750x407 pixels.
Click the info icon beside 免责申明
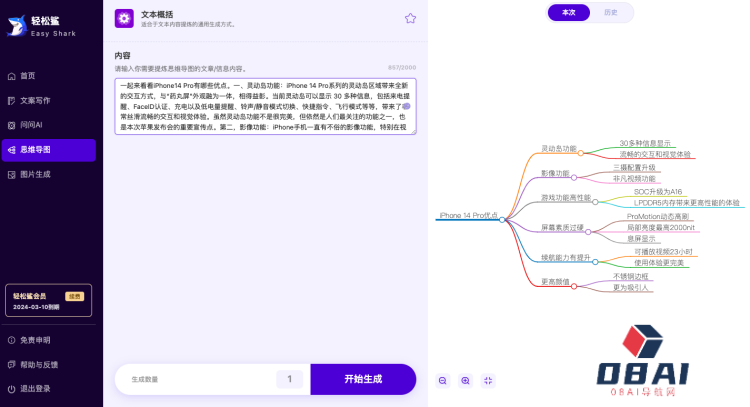coord(11,340)
